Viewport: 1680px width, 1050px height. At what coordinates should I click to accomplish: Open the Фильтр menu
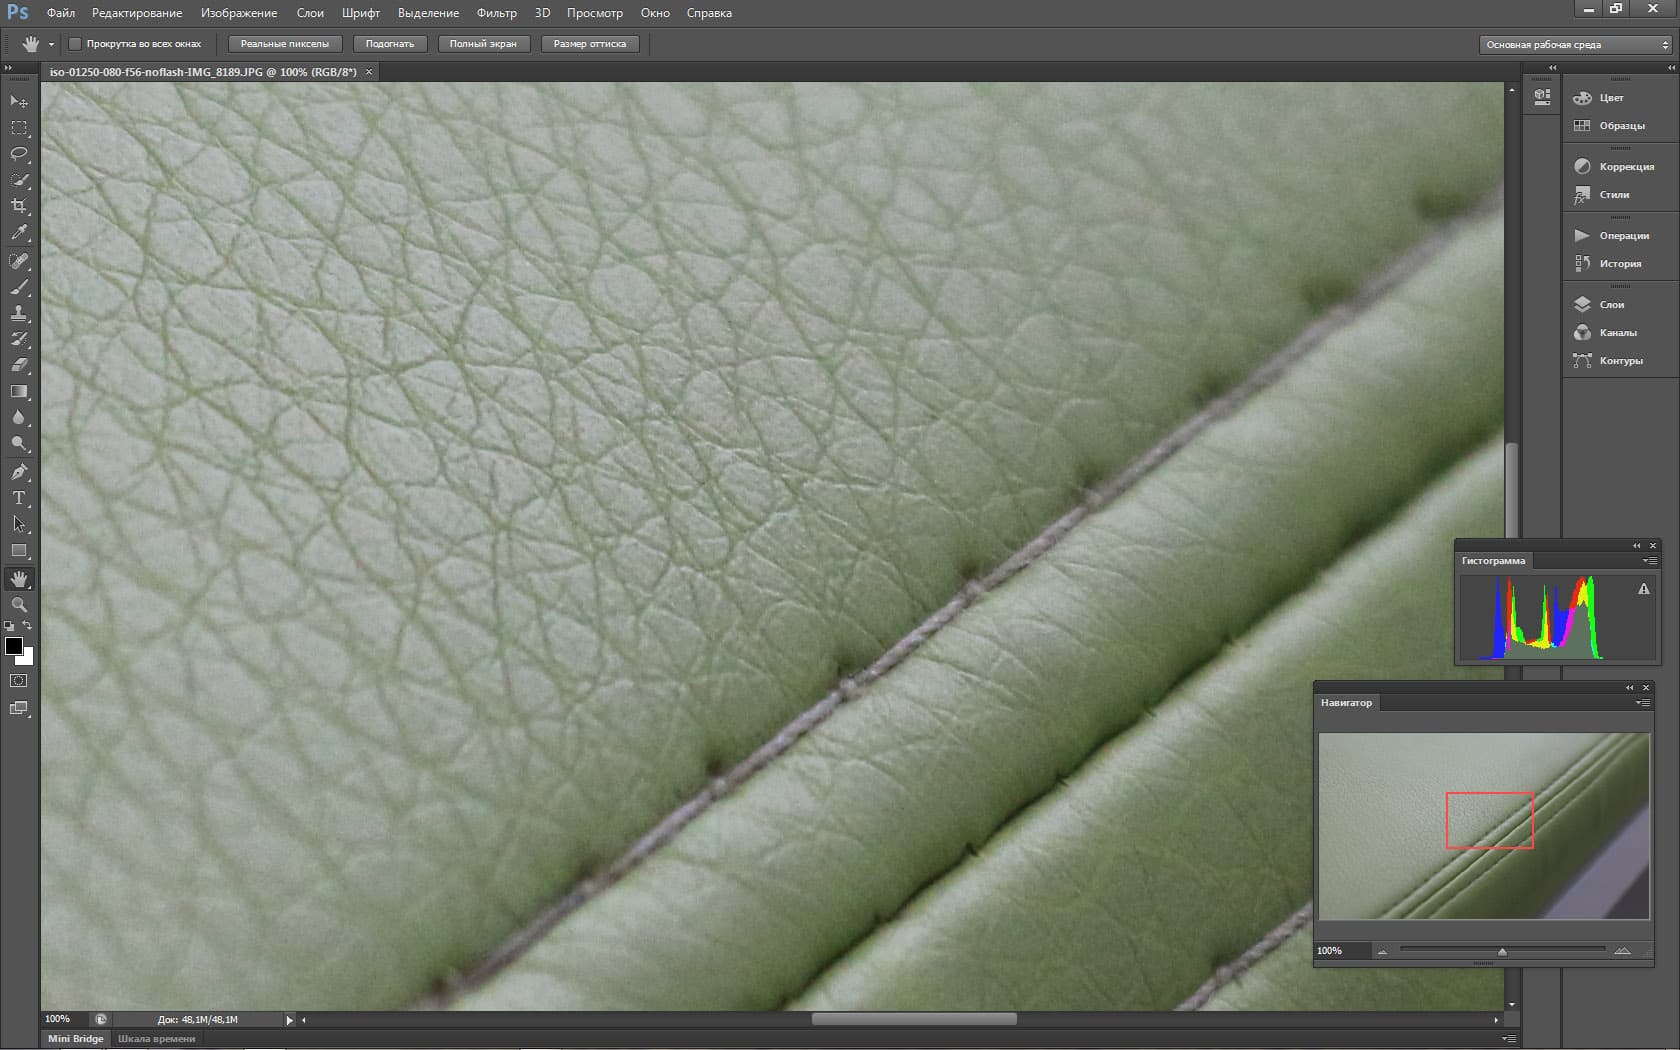(497, 13)
